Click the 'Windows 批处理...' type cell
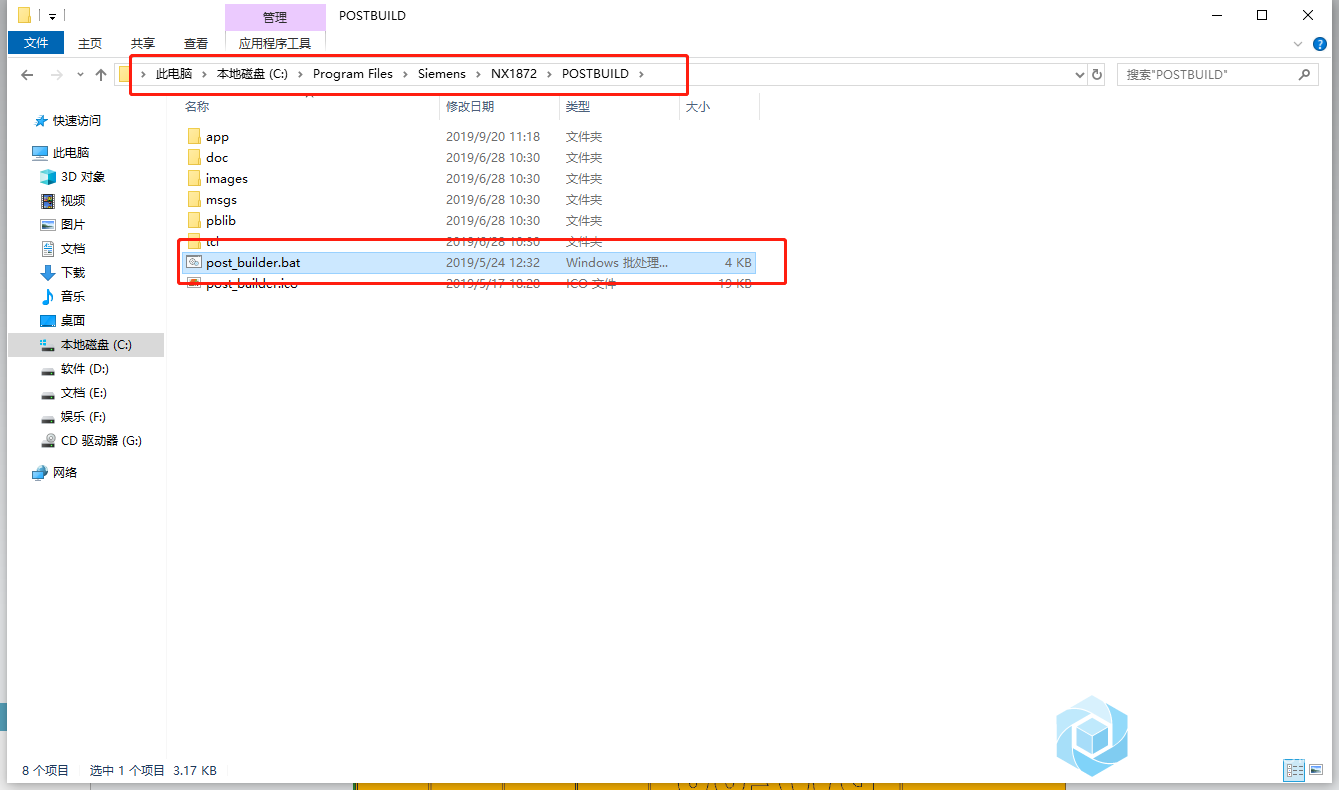Image resolution: width=1339 pixels, height=790 pixels. coord(617,262)
